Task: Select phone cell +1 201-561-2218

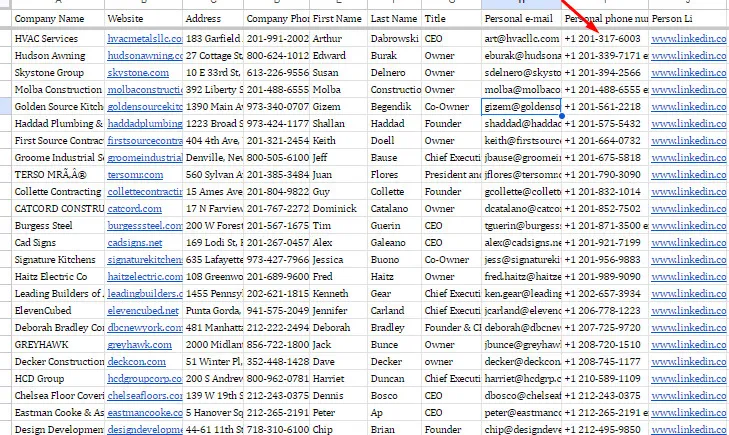Action: (605, 107)
